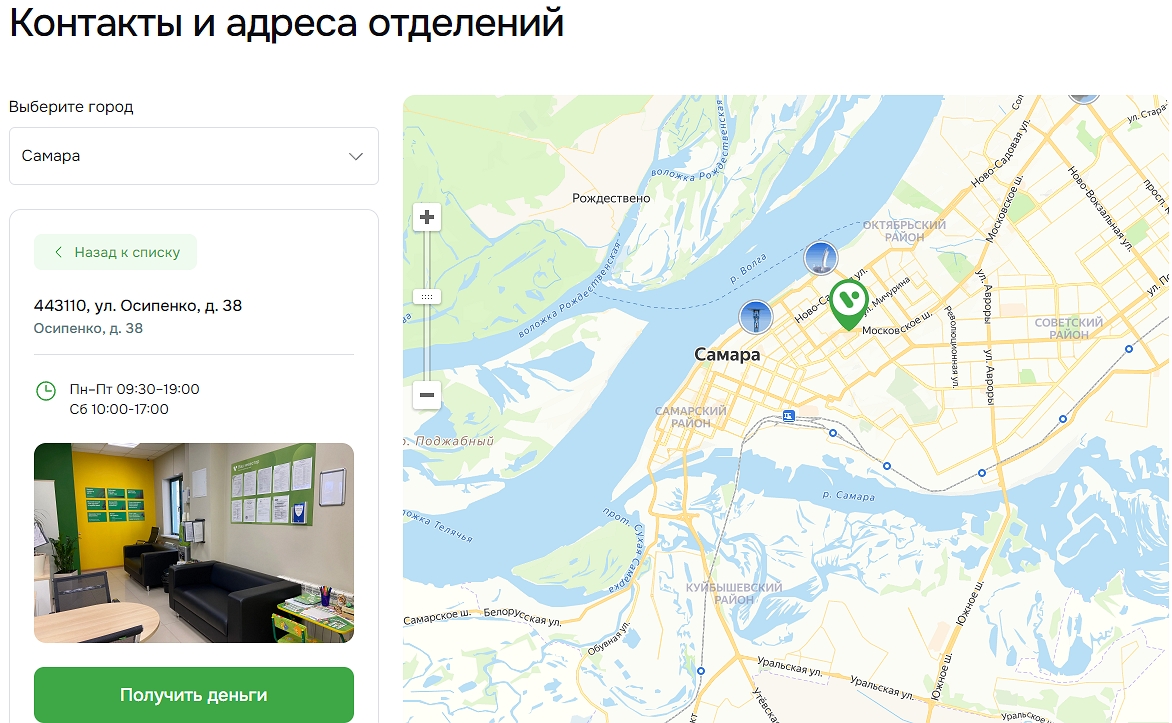Open the office interior photo
The image size is (1172, 723).
point(194,543)
